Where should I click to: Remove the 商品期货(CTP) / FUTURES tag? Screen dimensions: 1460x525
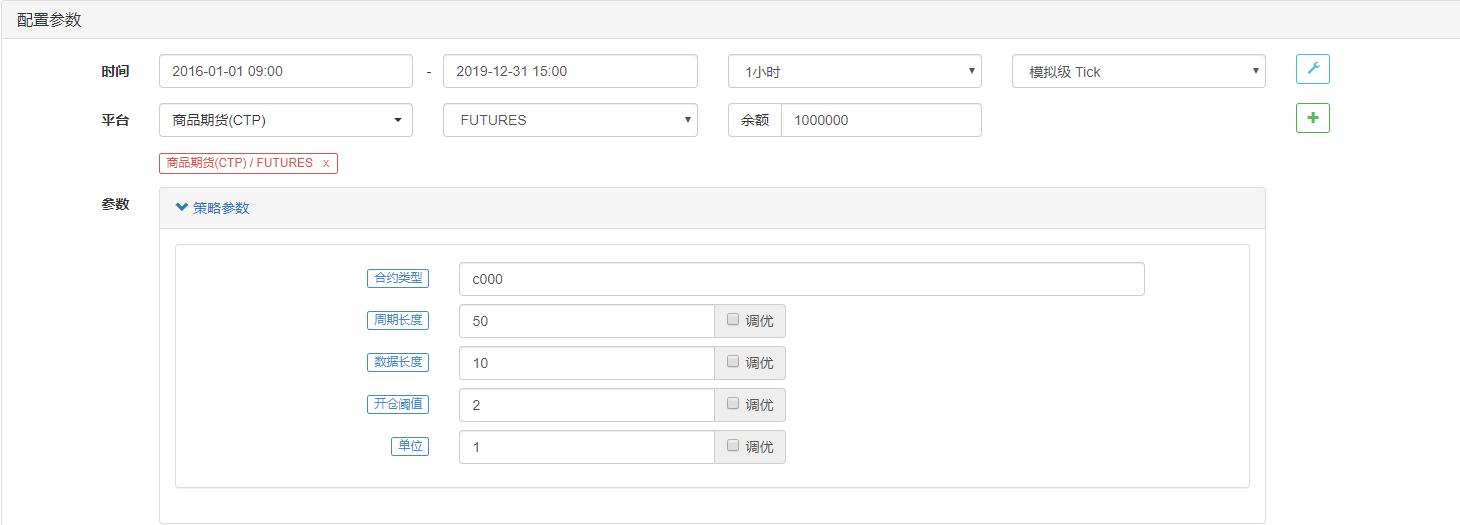coord(326,163)
